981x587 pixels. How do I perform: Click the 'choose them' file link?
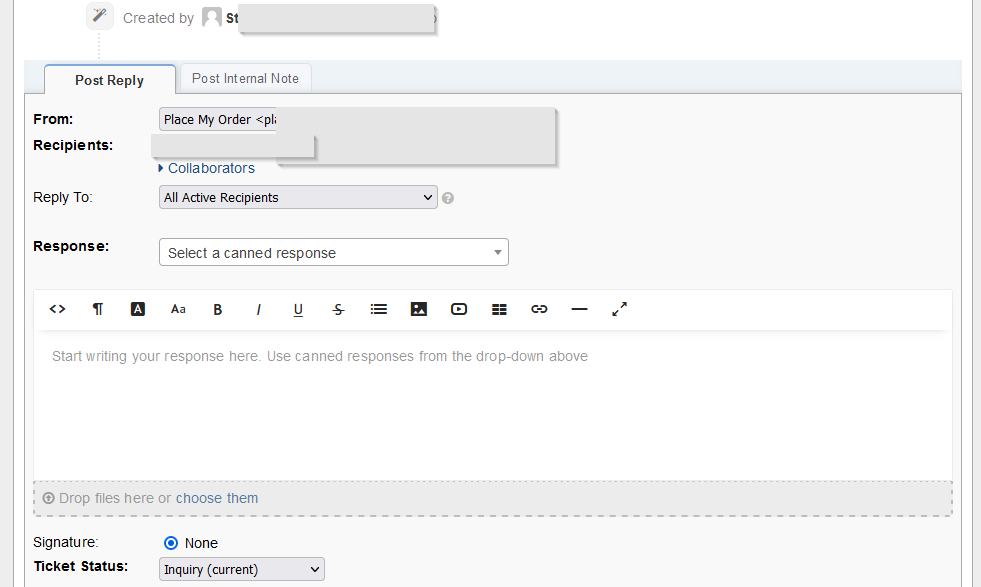(217, 498)
